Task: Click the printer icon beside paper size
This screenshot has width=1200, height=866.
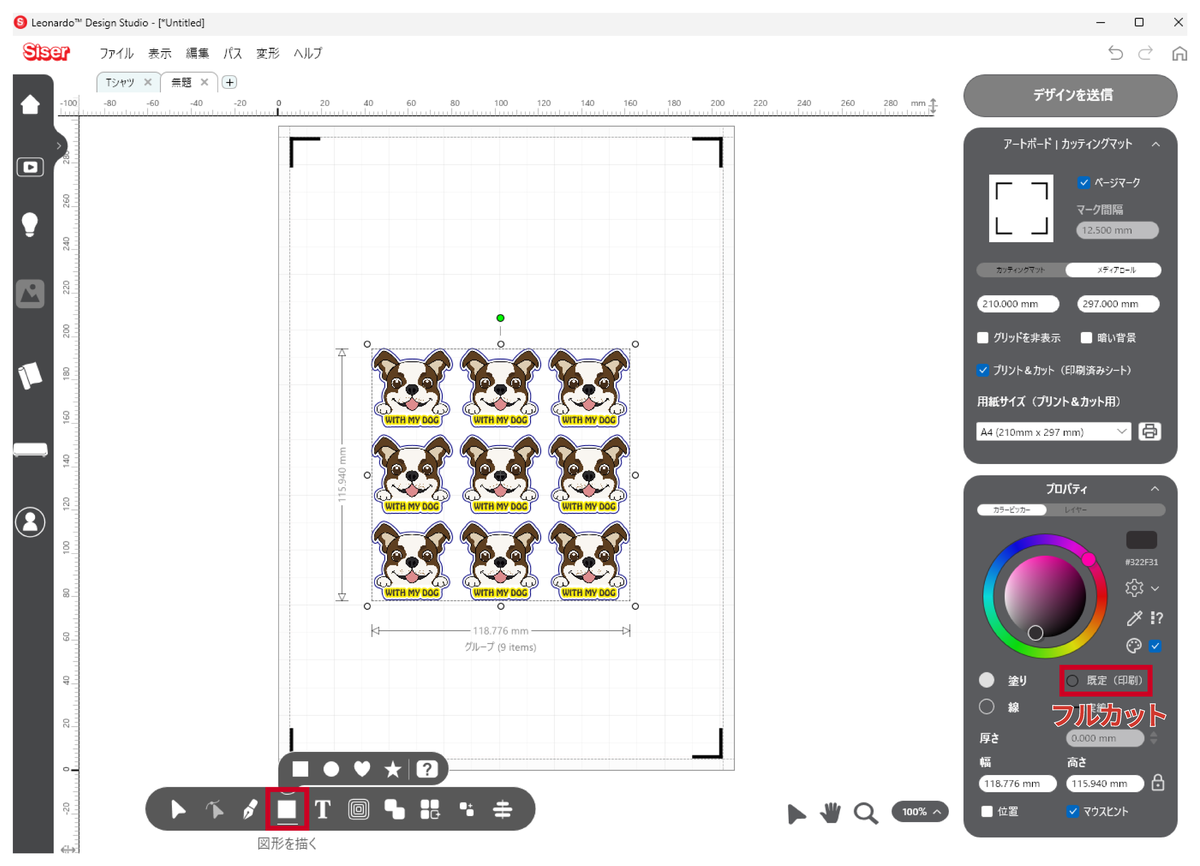Action: tap(1150, 432)
